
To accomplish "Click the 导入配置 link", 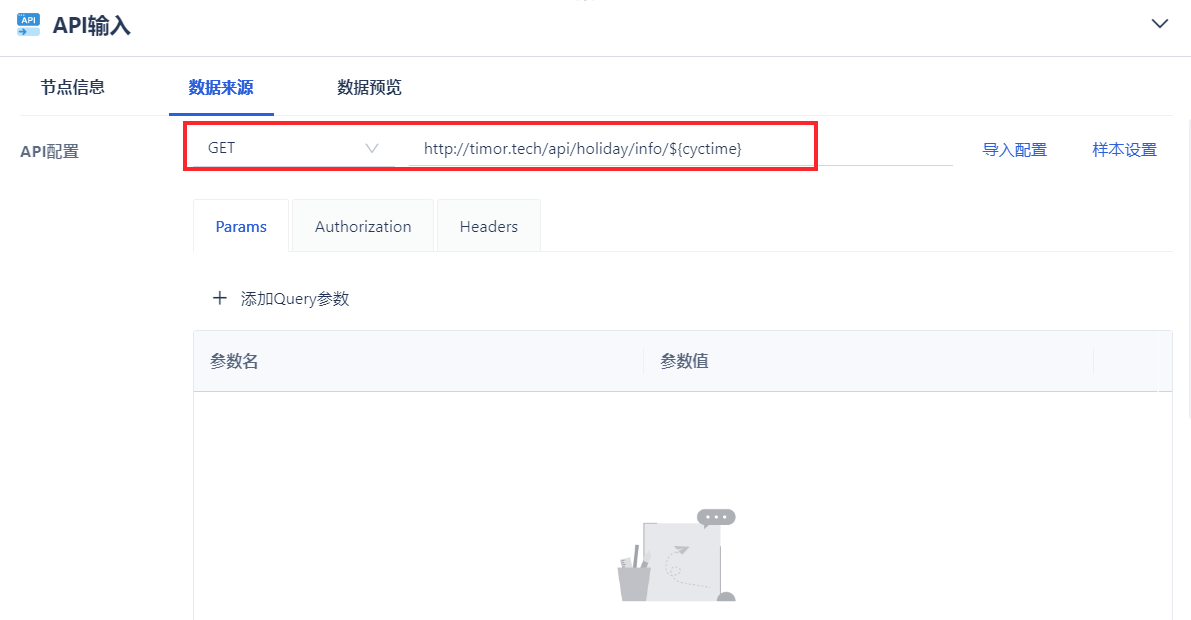I will point(1014,150).
